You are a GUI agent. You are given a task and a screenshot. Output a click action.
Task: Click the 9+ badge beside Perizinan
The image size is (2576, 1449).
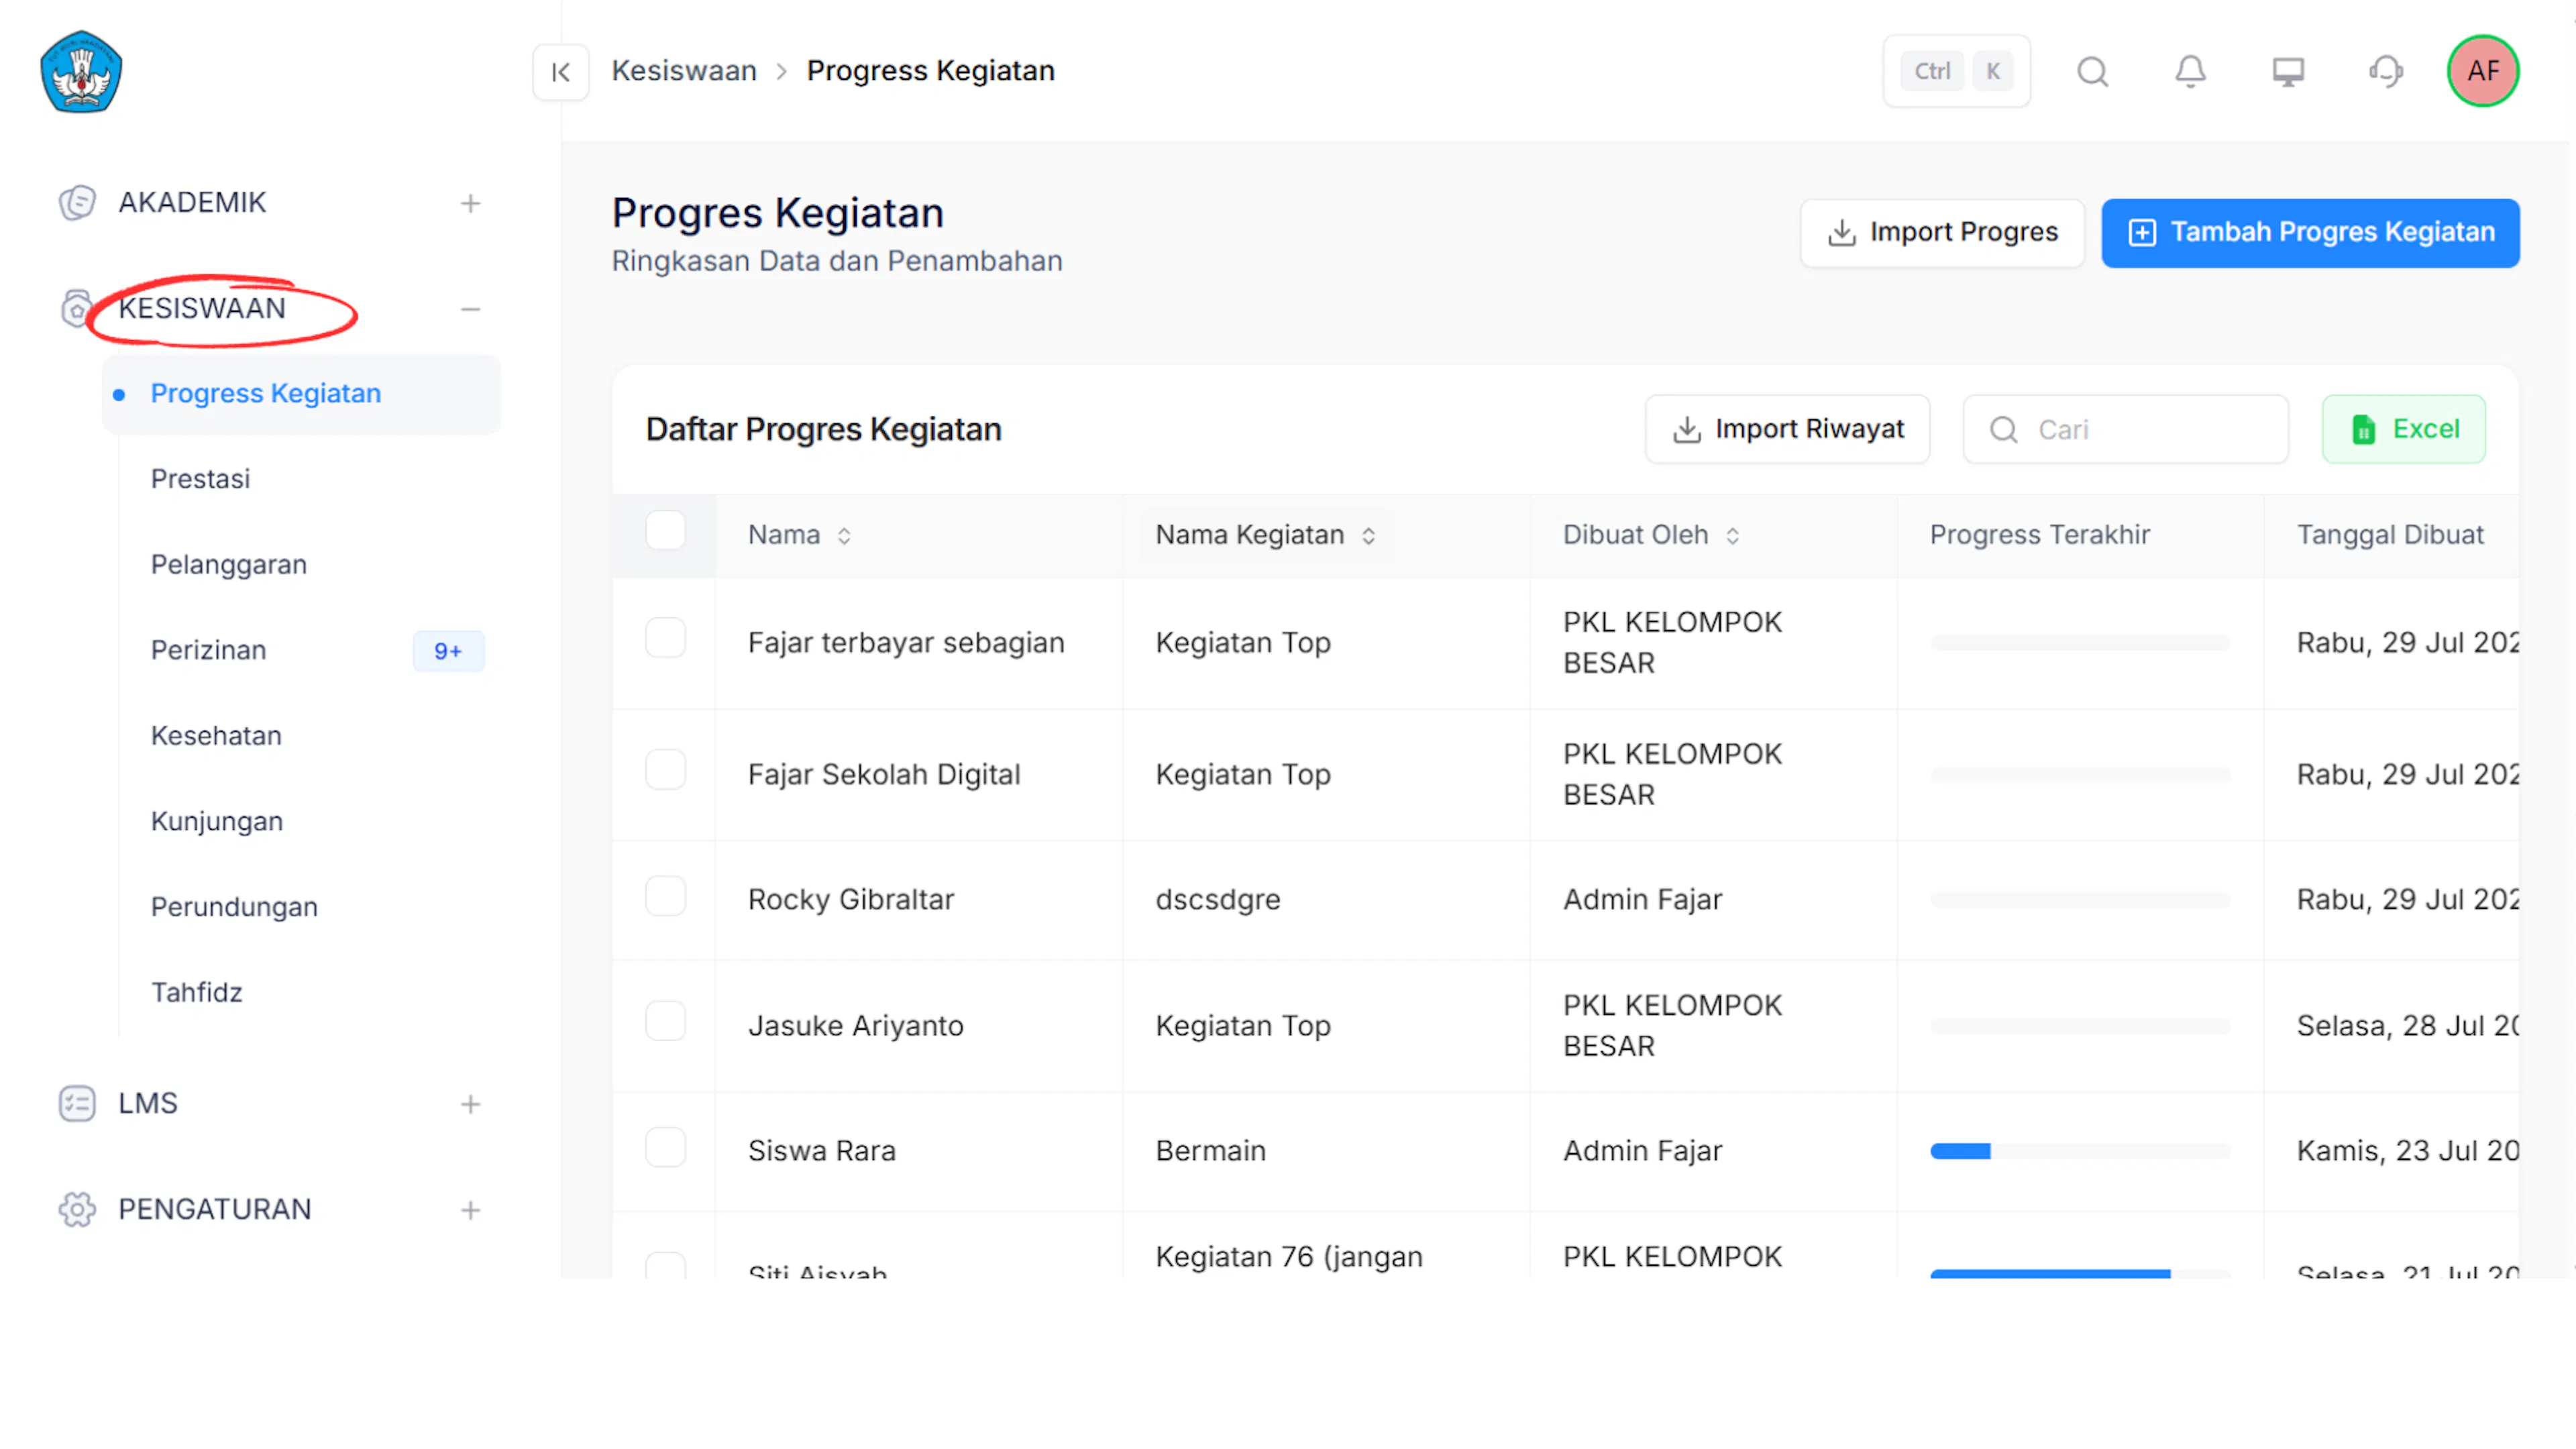448,651
